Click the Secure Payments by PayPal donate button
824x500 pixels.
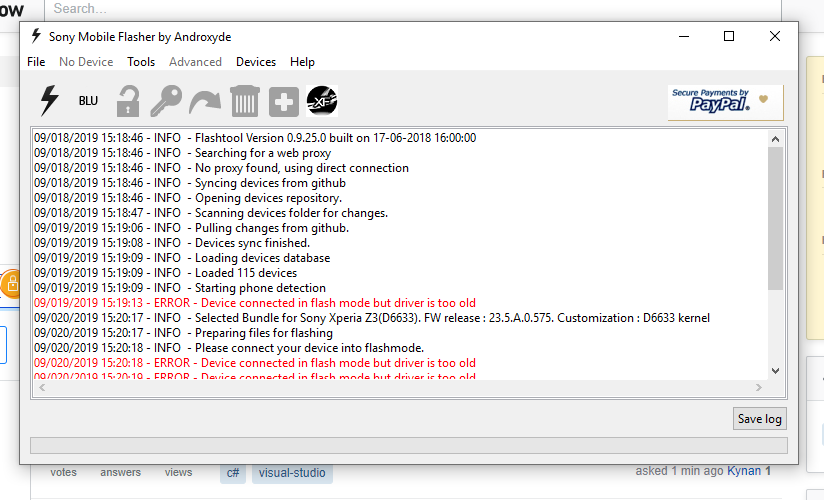725,102
